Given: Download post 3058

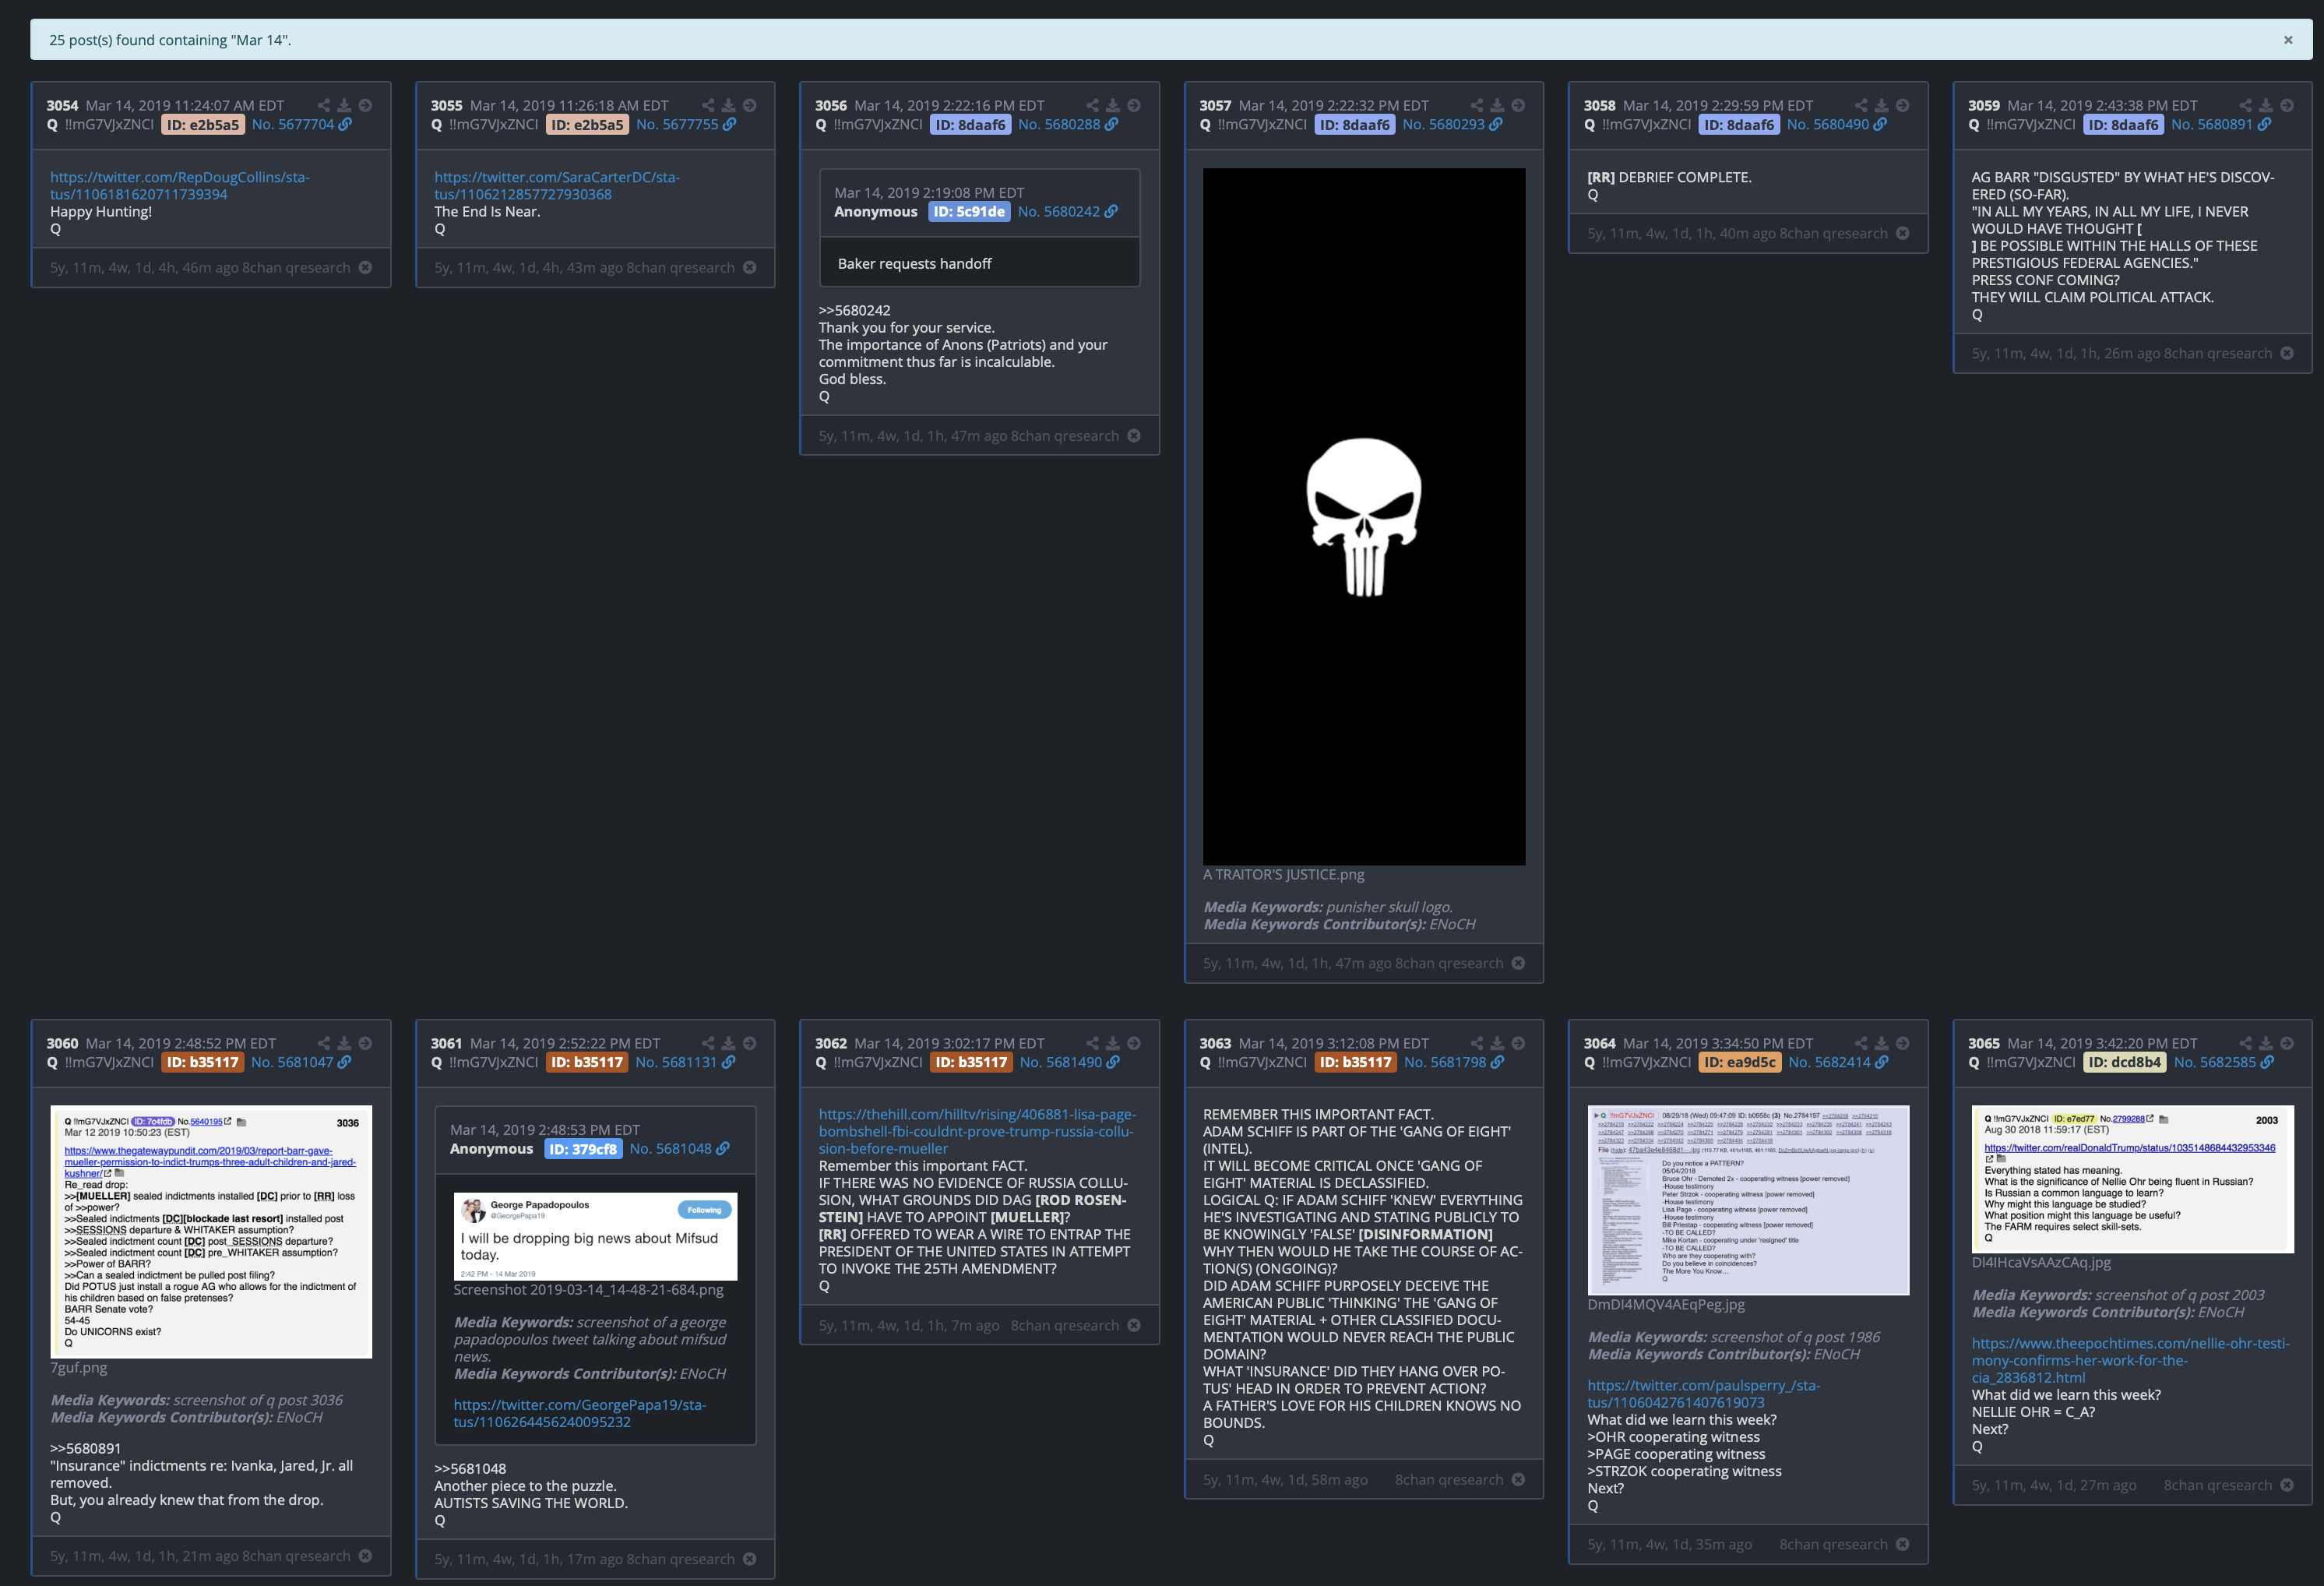Looking at the screenshot, I should click(x=1881, y=105).
